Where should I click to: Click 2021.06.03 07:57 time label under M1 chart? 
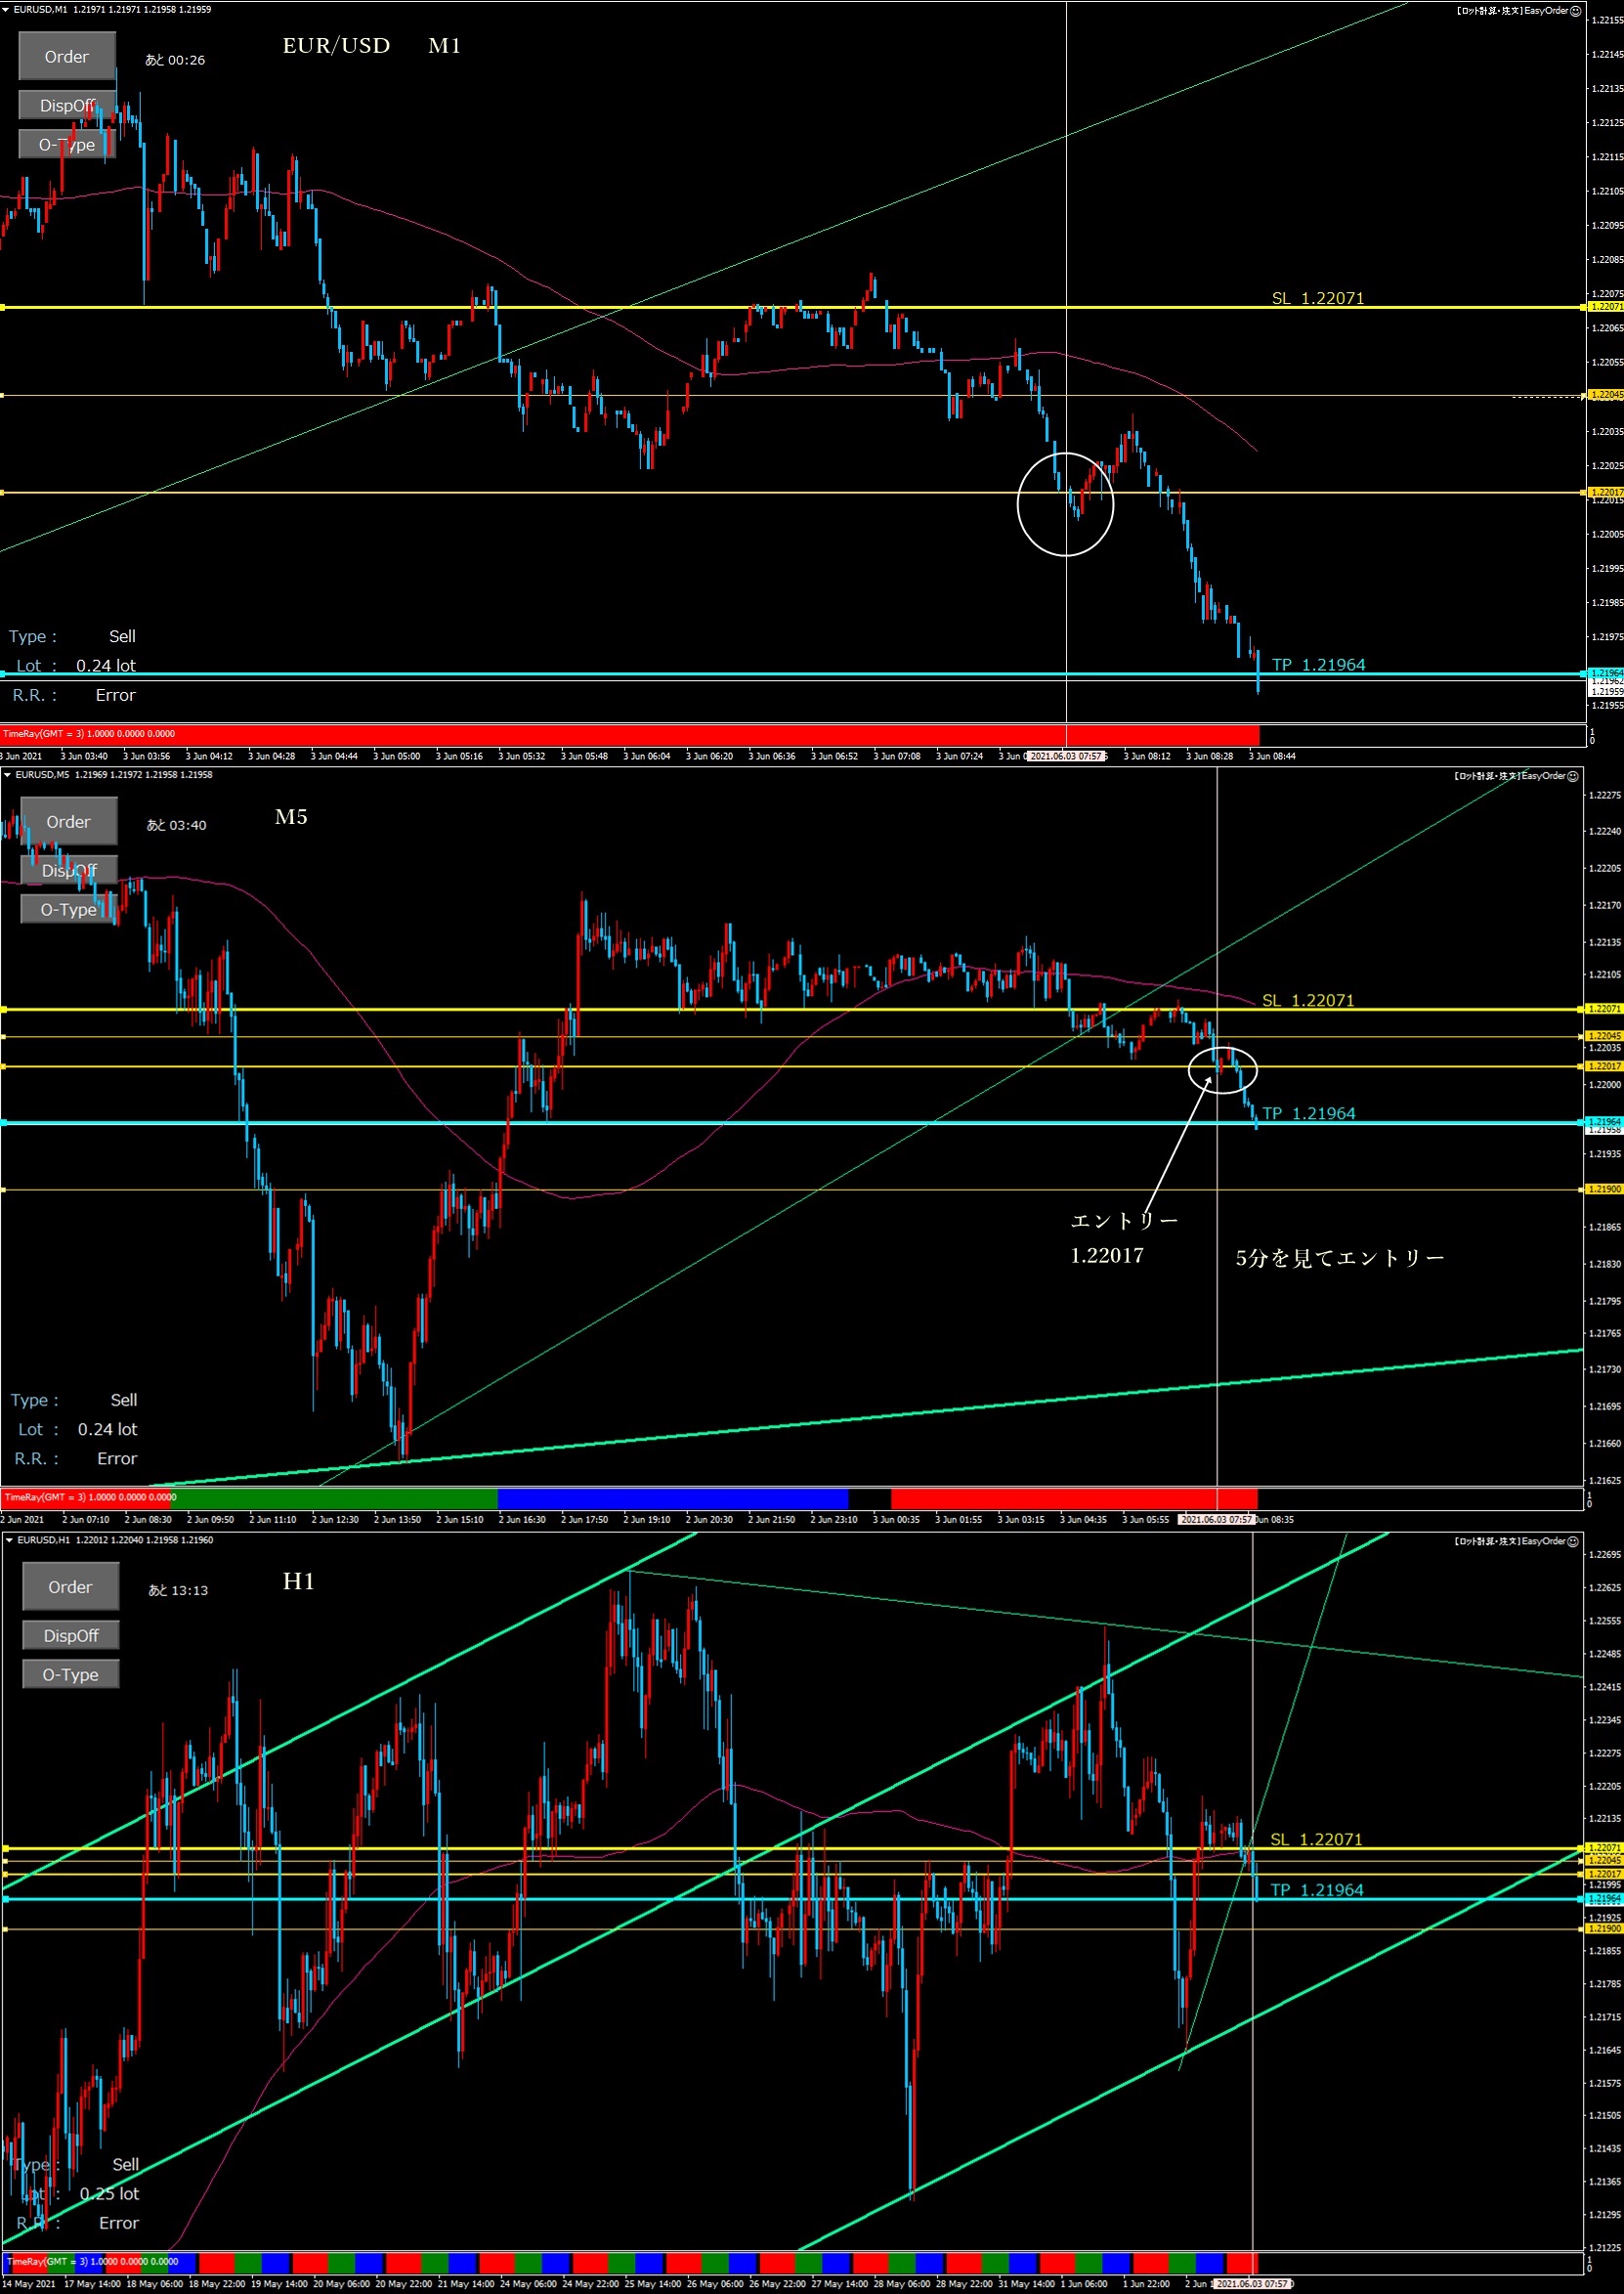(x=1065, y=756)
